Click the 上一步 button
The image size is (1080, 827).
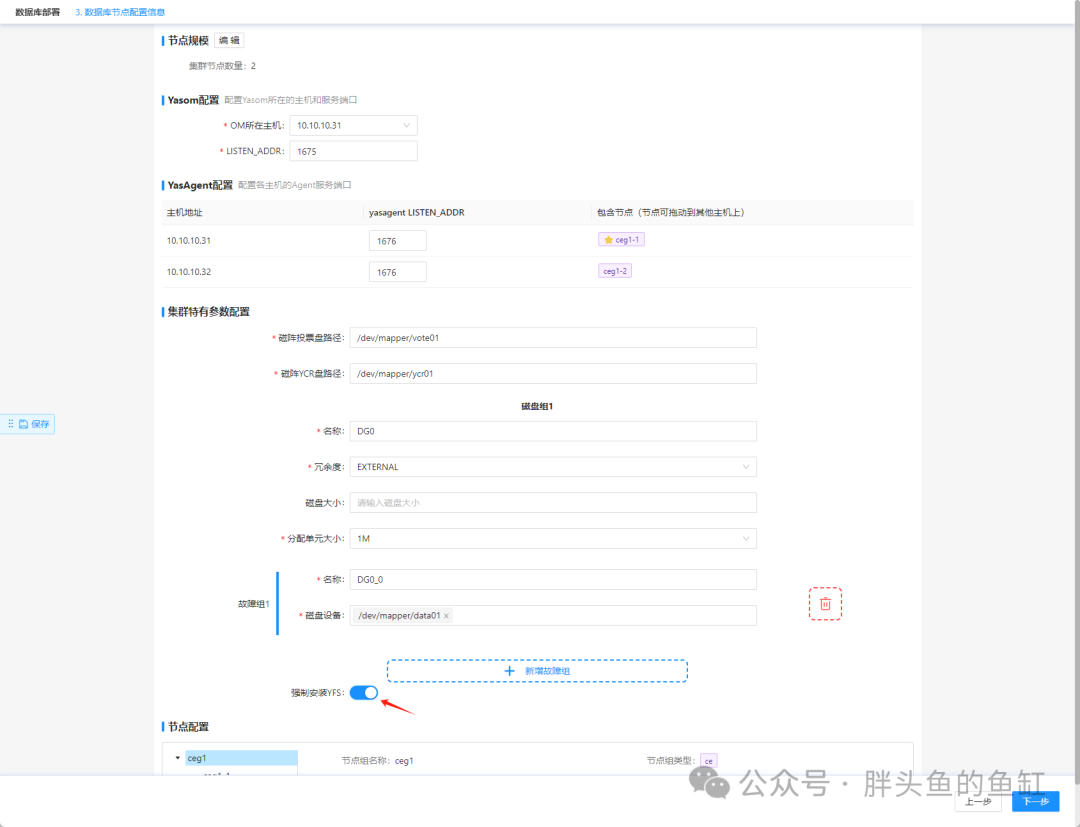pos(978,801)
